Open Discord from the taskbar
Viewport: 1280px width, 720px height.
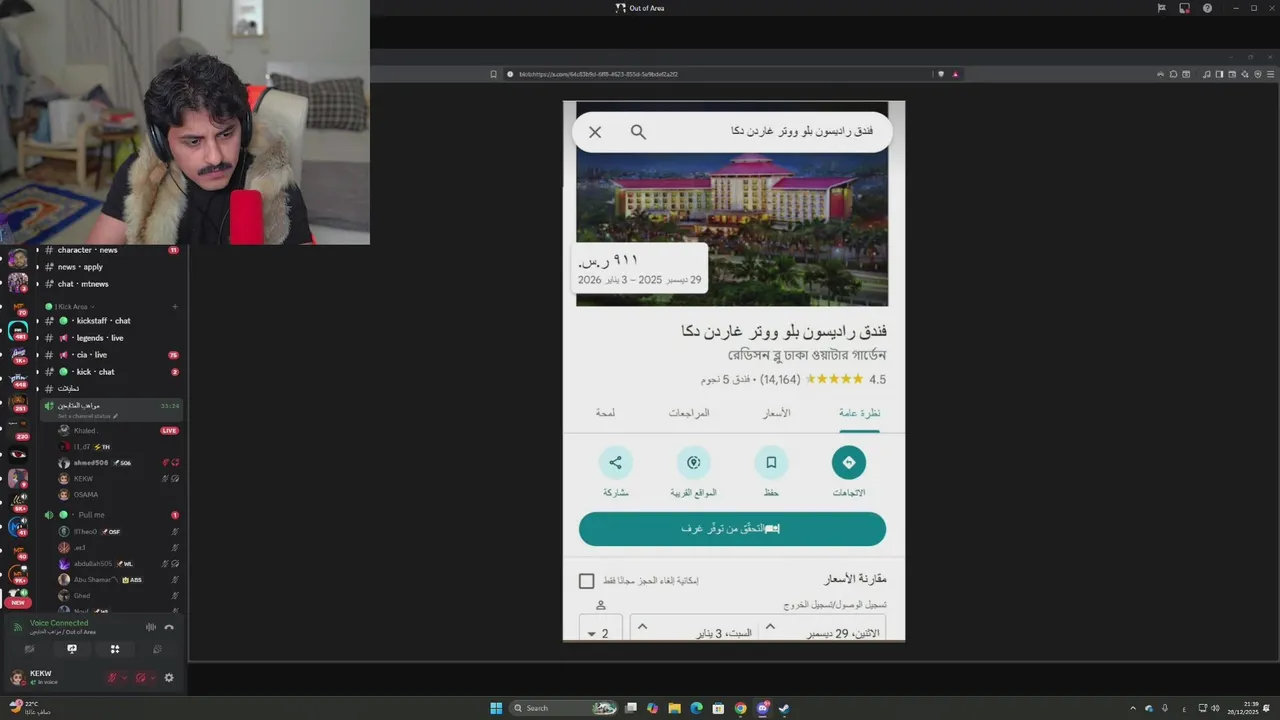(763, 708)
